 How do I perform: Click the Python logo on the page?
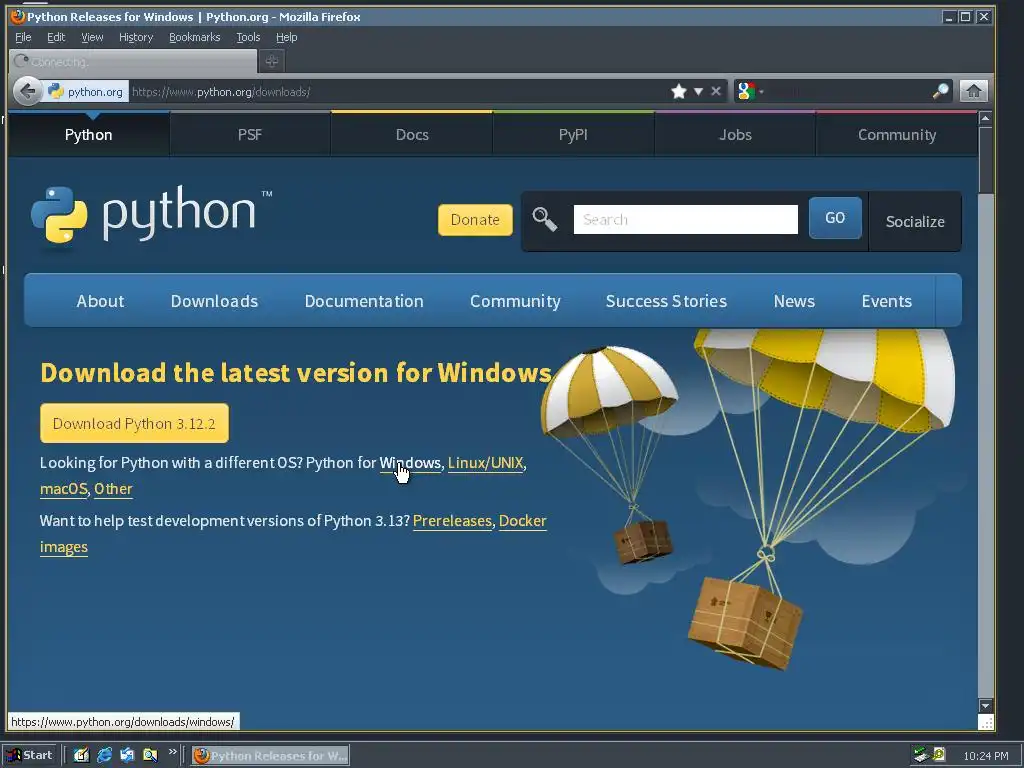(152, 215)
